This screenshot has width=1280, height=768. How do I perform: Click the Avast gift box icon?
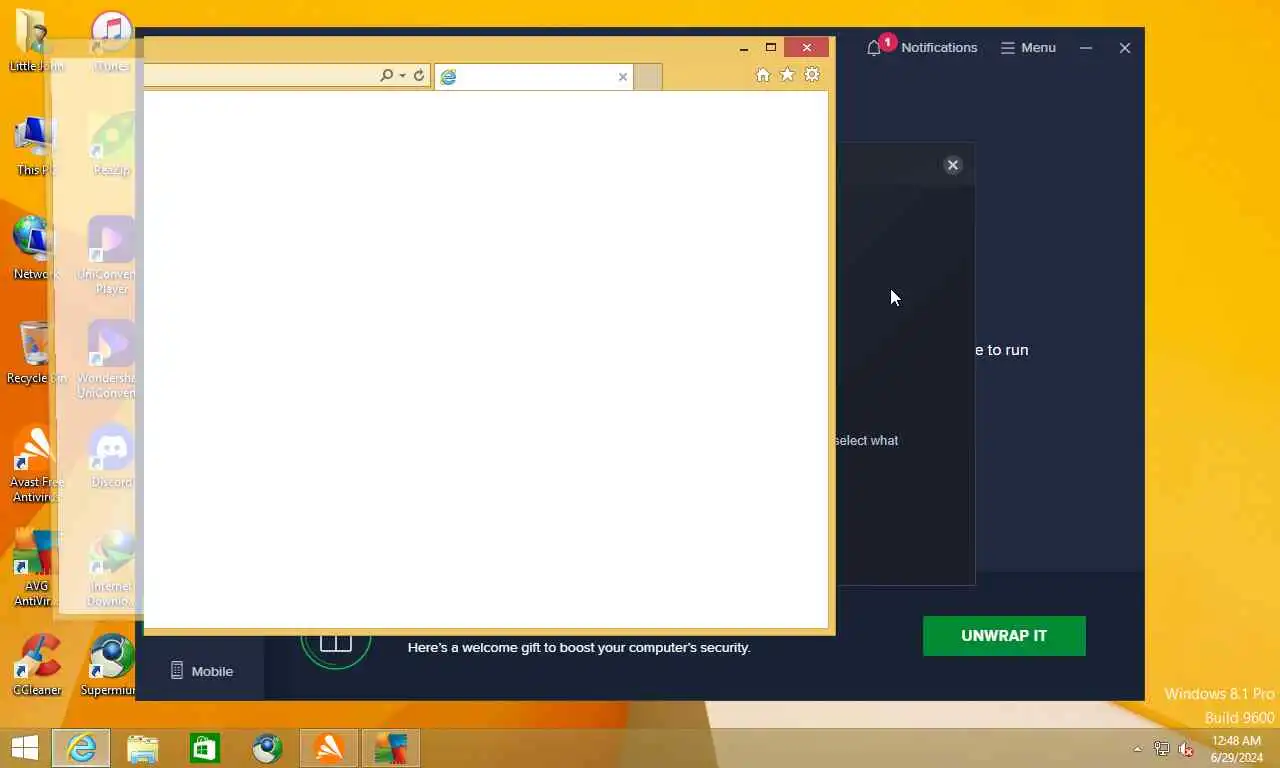coord(336,643)
